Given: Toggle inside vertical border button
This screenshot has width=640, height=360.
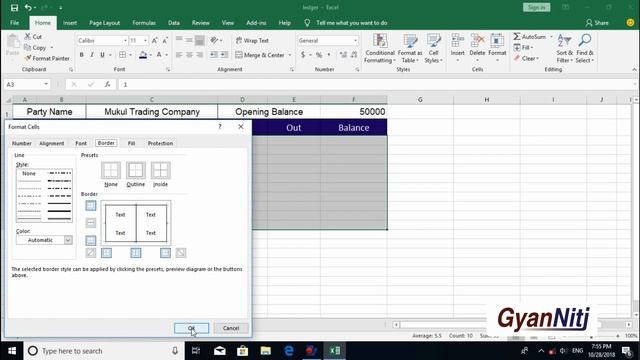Looking at the screenshot, I should click(x=136, y=253).
